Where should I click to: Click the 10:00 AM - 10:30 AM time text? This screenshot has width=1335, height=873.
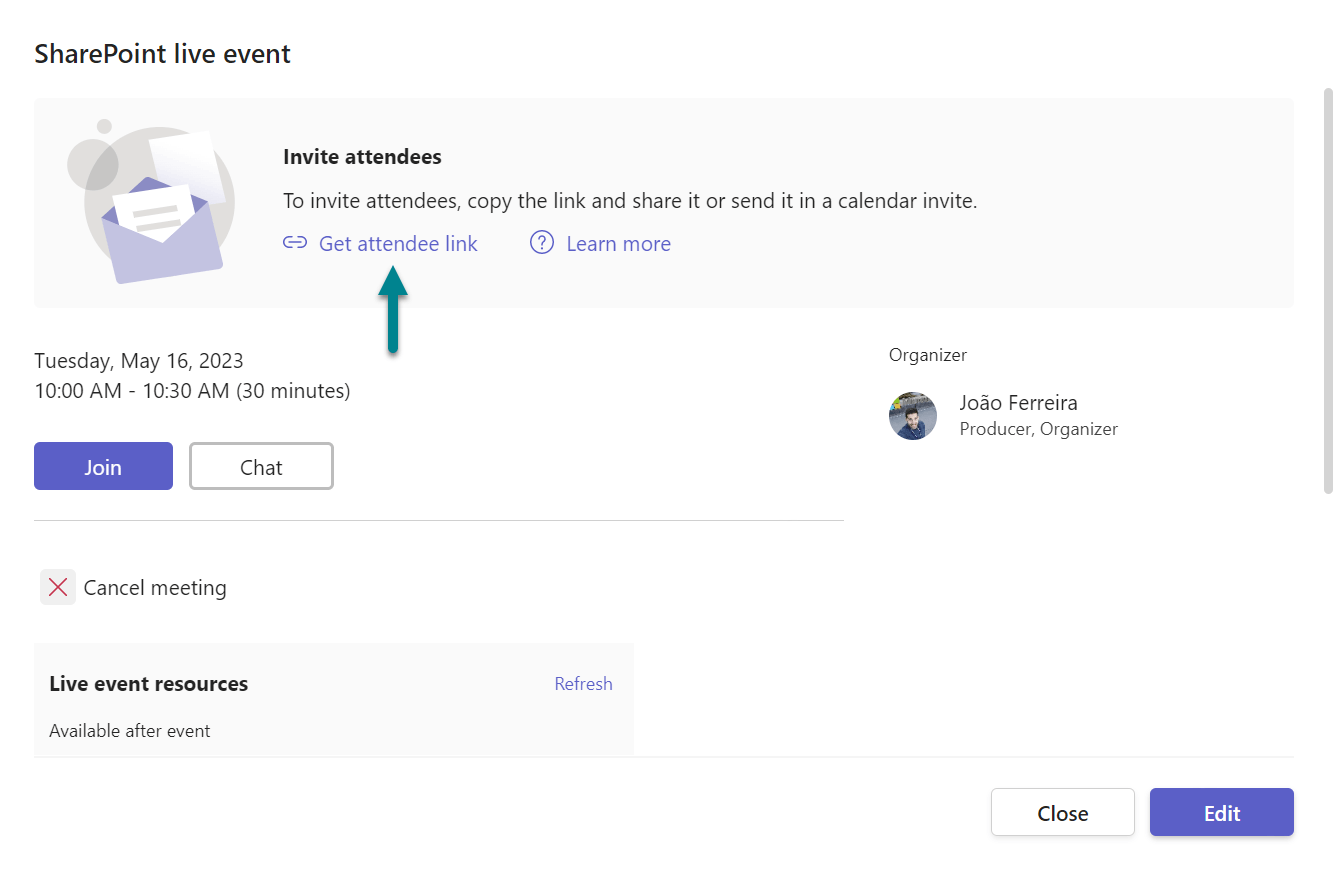[192, 391]
